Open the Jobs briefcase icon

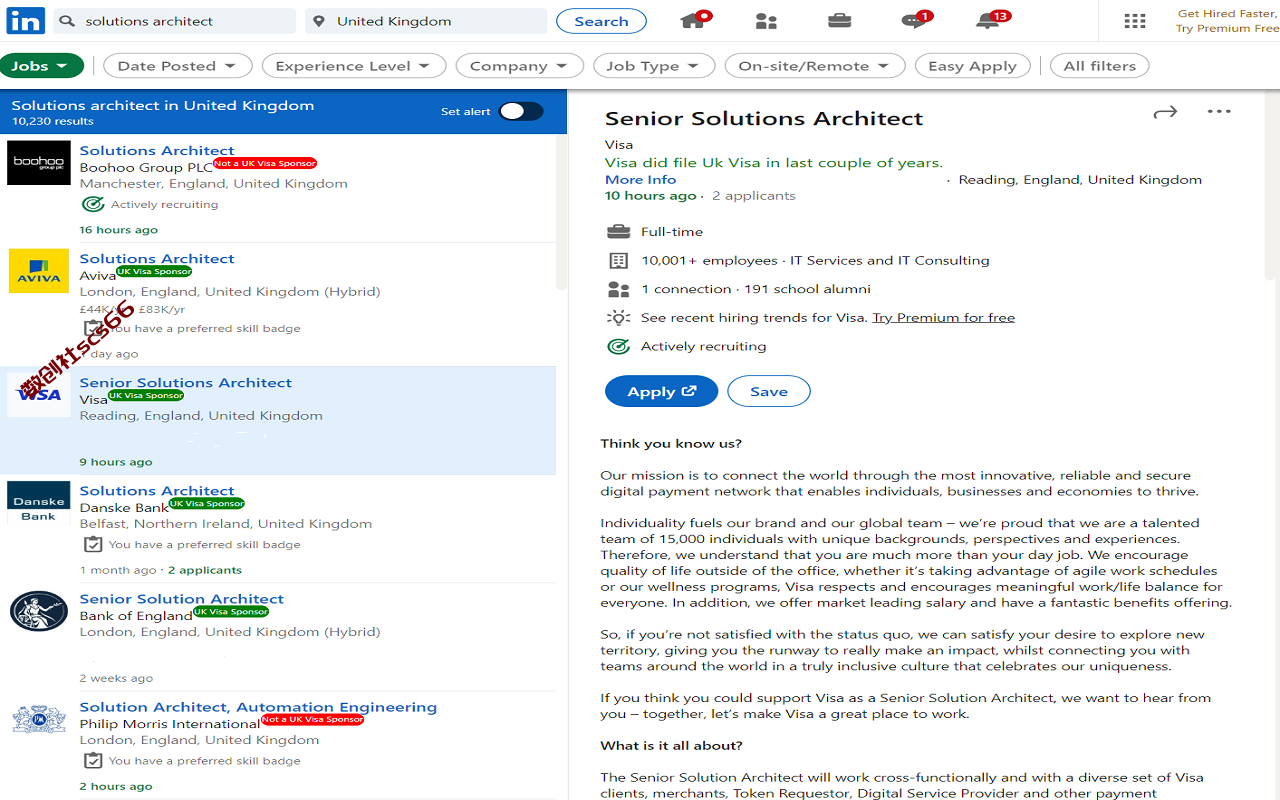[x=840, y=20]
